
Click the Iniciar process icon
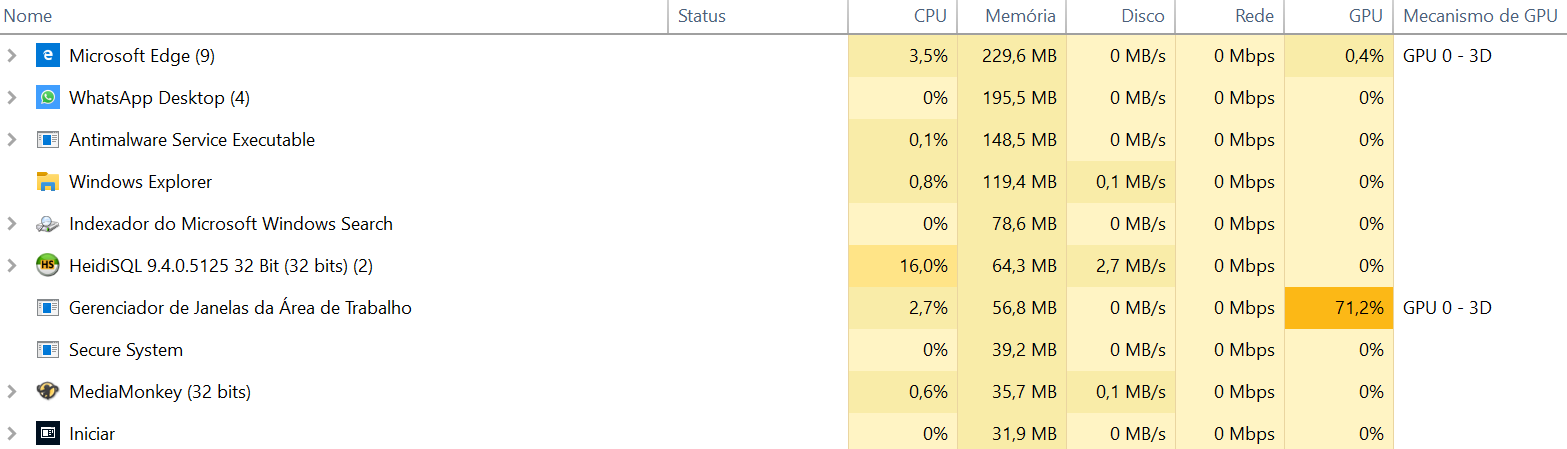(x=47, y=434)
